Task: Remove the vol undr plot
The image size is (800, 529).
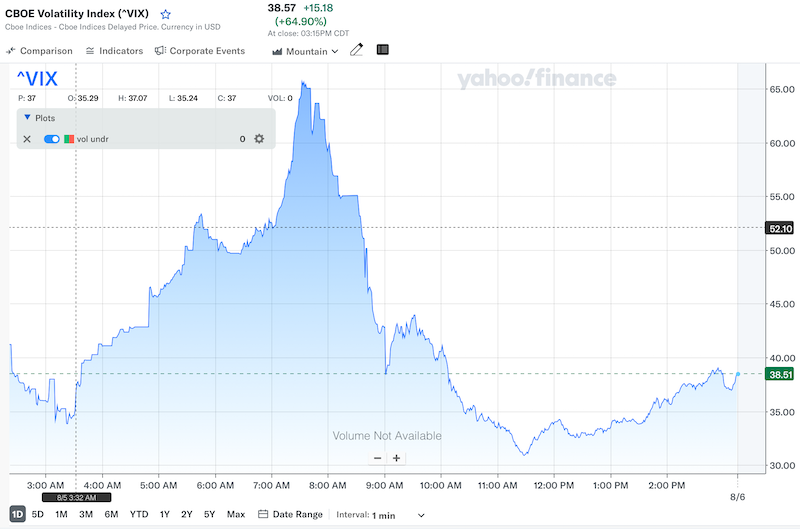Action: tap(27, 139)
